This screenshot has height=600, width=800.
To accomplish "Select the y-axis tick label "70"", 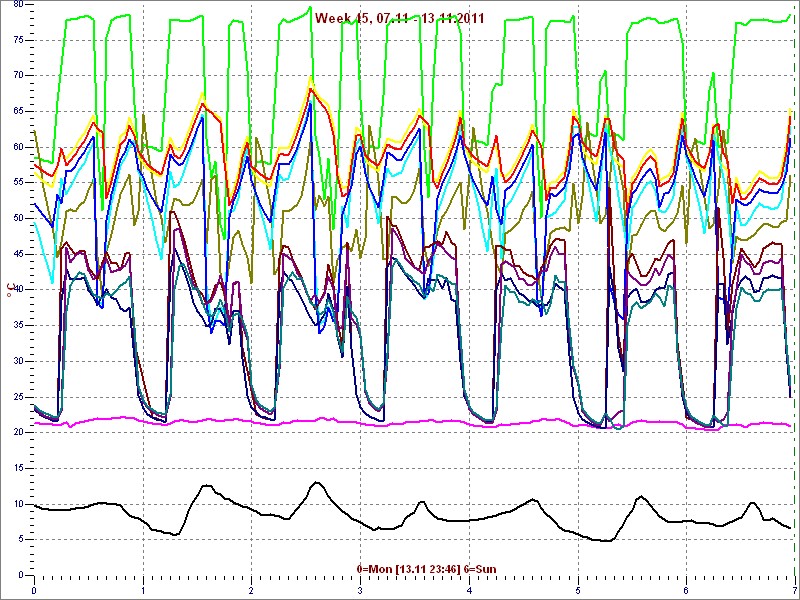I will pos(18,76).
